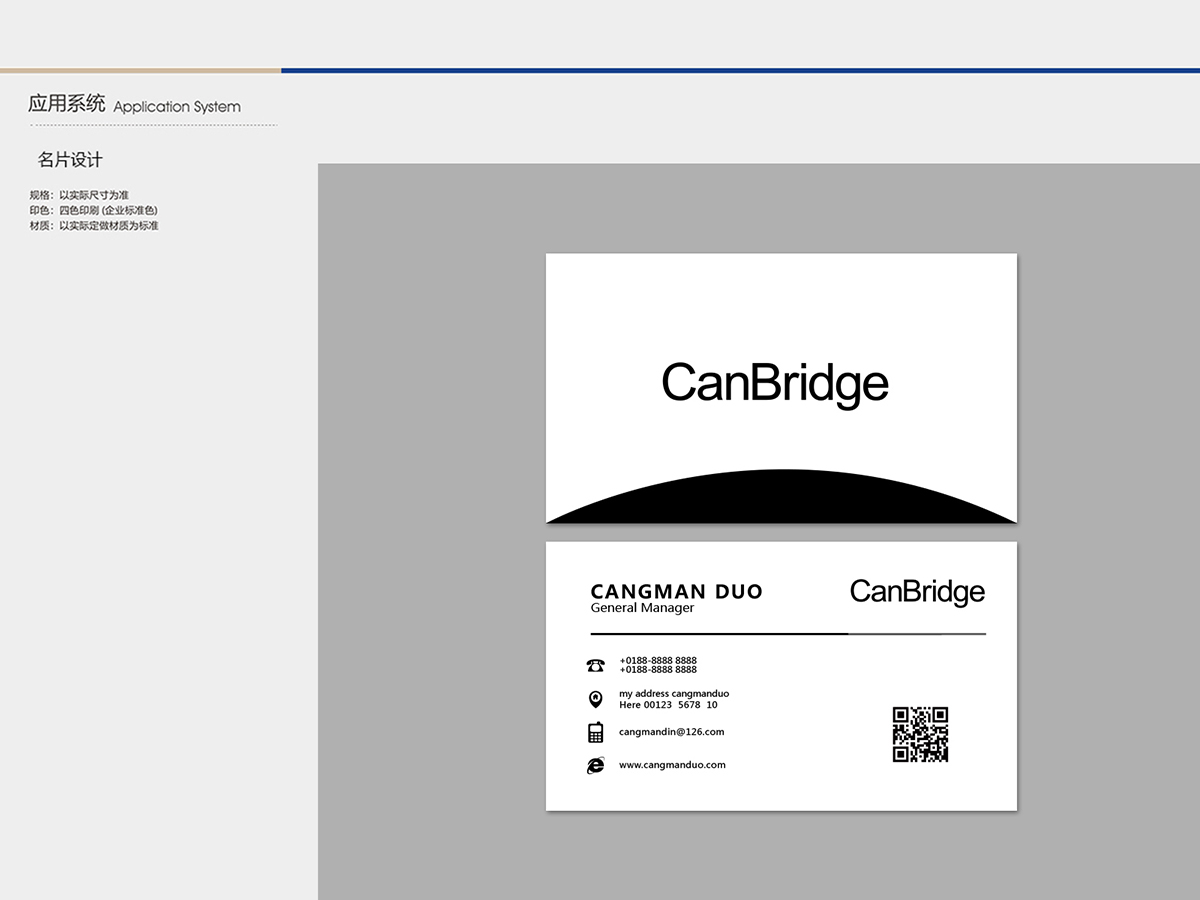Click the small CanBridge logo on the card back
This screenshot has width=1200, height=900.
[916, 591]
